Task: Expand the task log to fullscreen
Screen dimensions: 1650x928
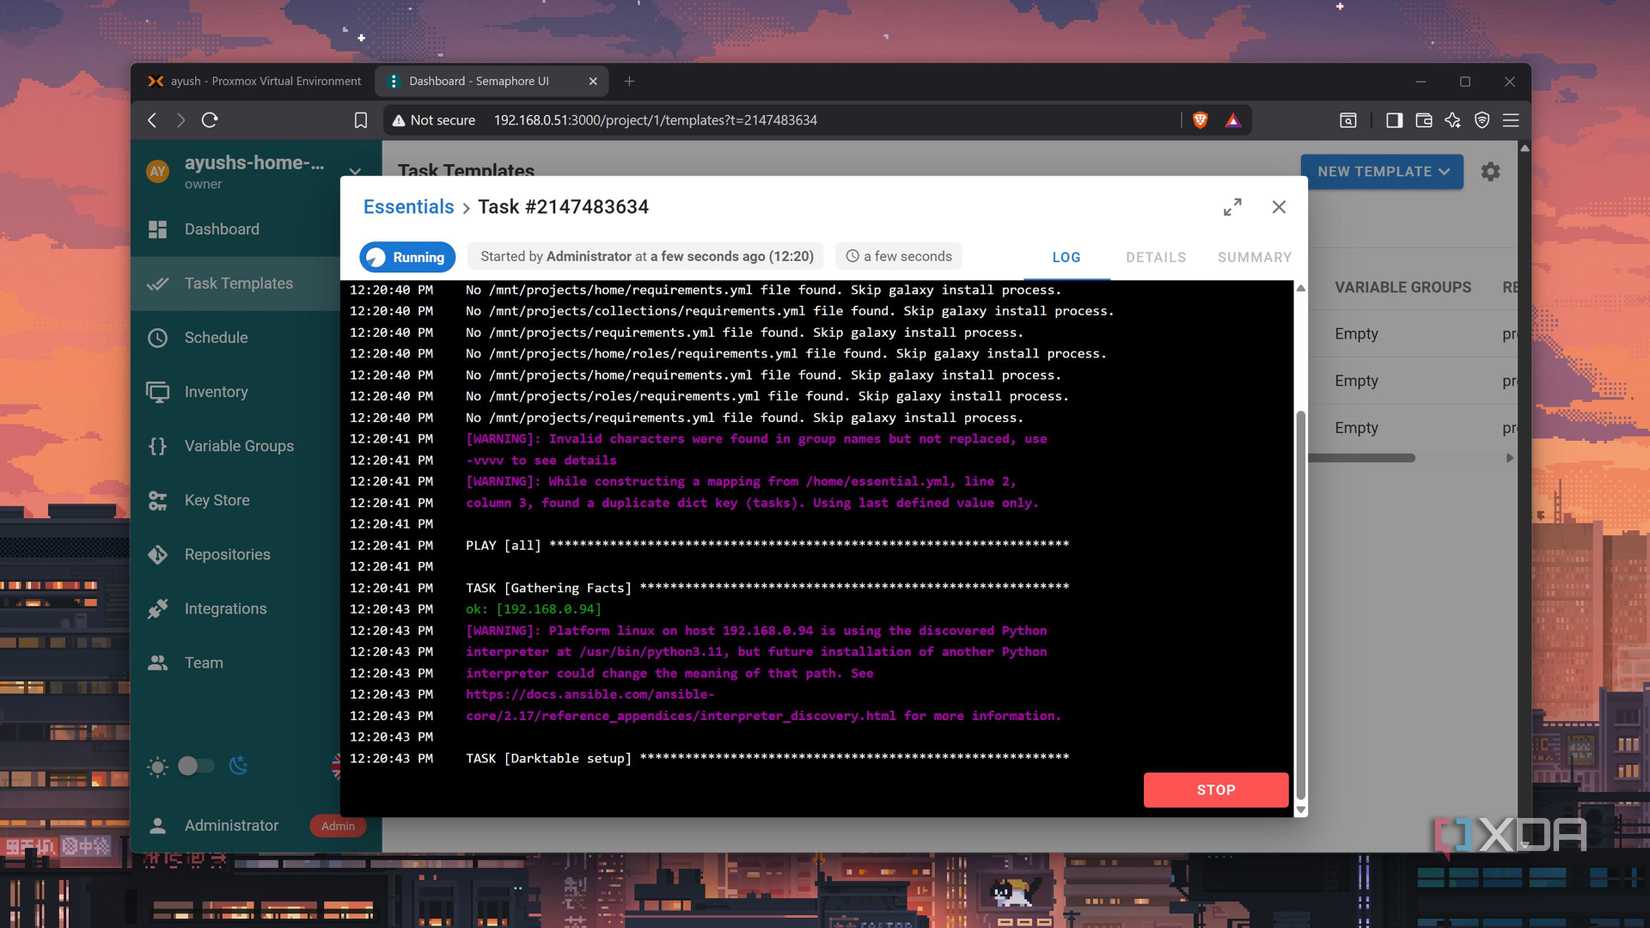Action: coord(1232,207)
